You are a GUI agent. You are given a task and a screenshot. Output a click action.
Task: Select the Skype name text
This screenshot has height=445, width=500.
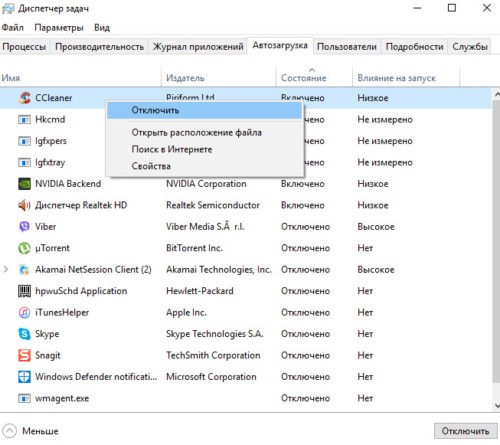point(47,334)
